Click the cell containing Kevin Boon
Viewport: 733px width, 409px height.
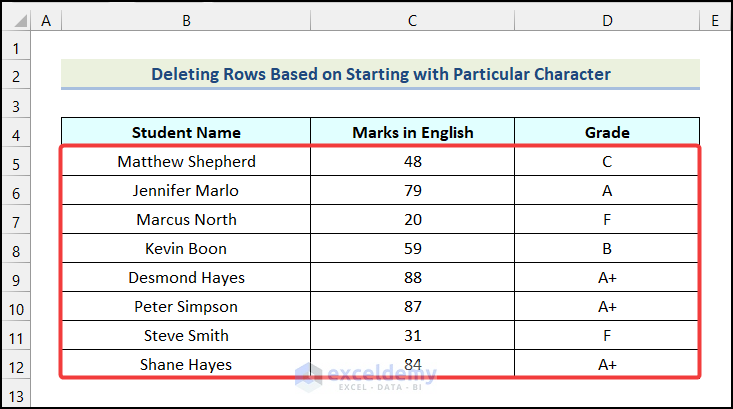[x=186, y=249]
